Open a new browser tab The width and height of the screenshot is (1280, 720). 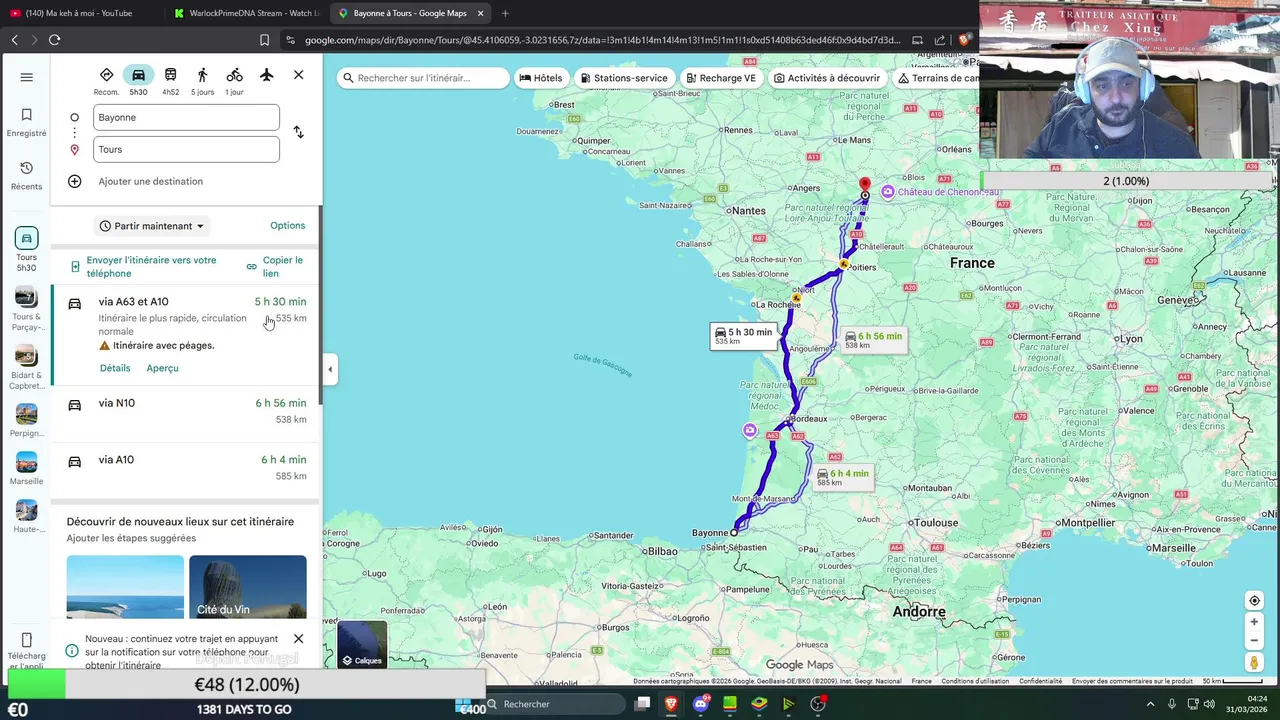505,13
